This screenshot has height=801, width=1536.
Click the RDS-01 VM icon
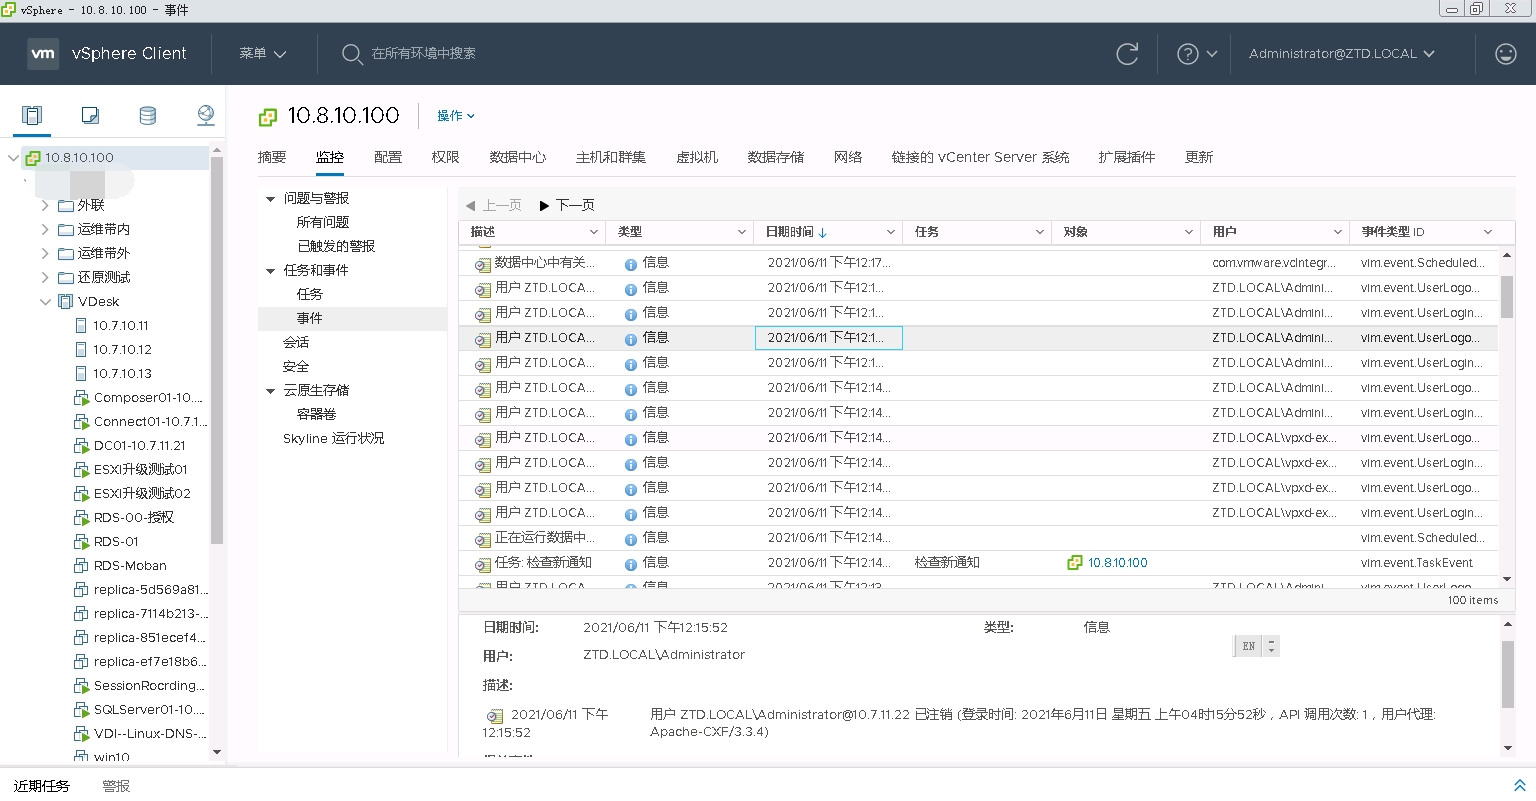point(82,542)
